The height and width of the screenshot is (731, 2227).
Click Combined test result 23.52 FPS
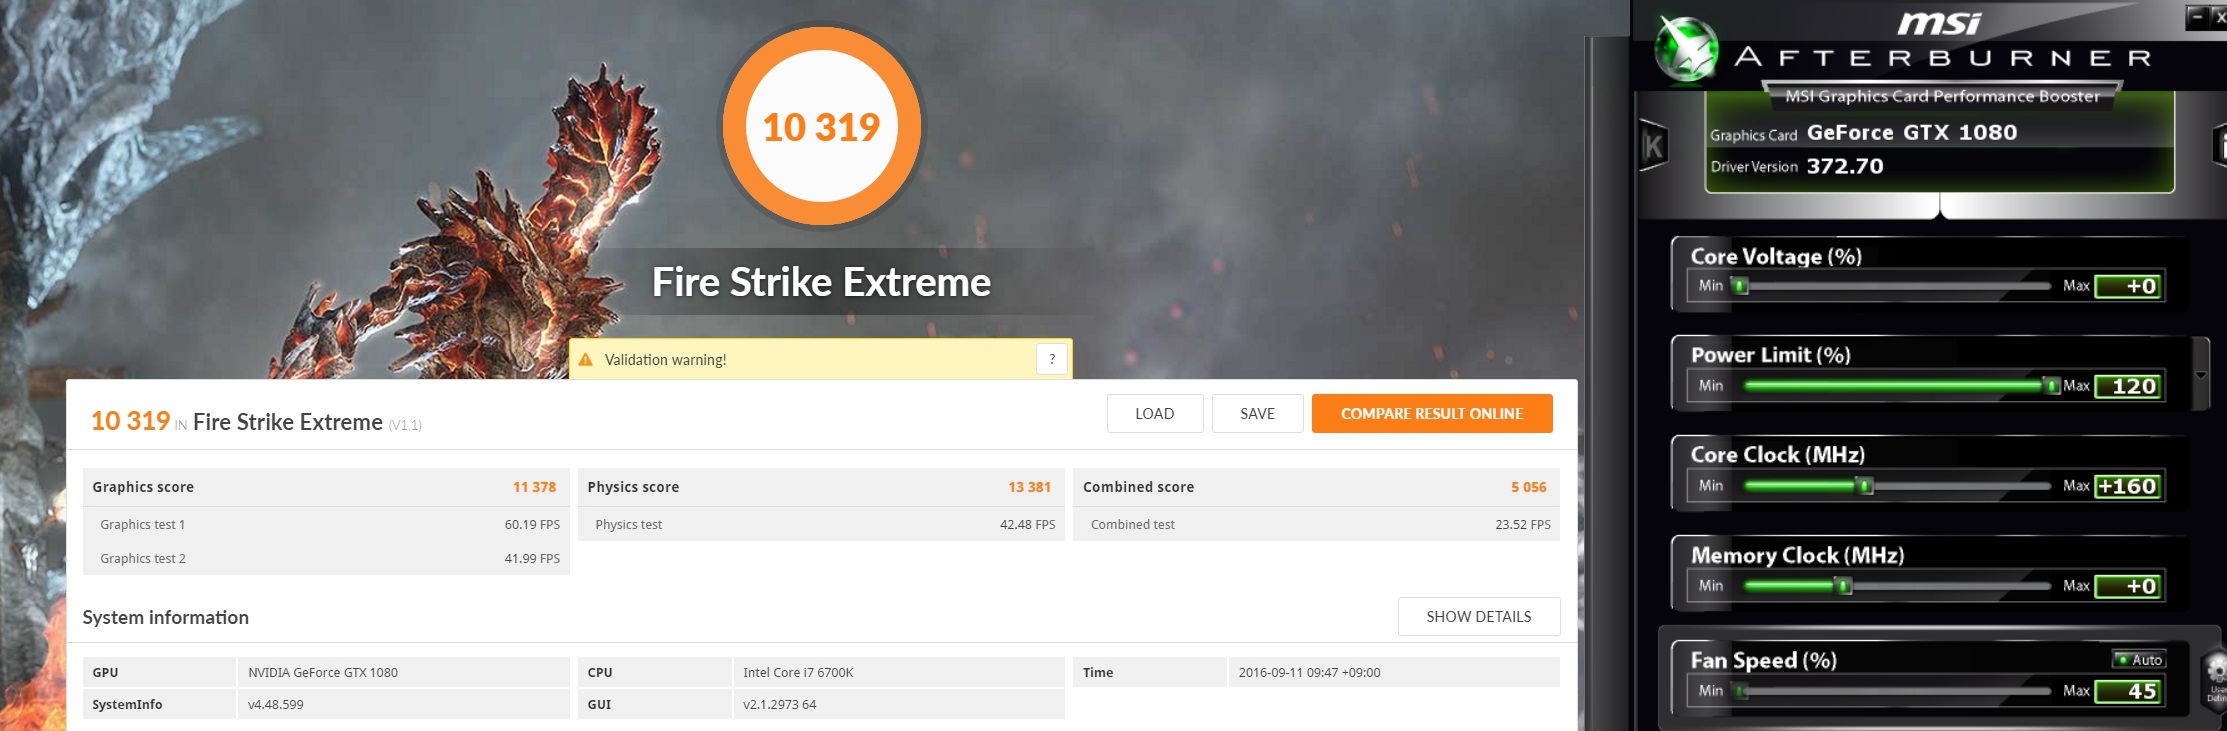coord(1523,524)
